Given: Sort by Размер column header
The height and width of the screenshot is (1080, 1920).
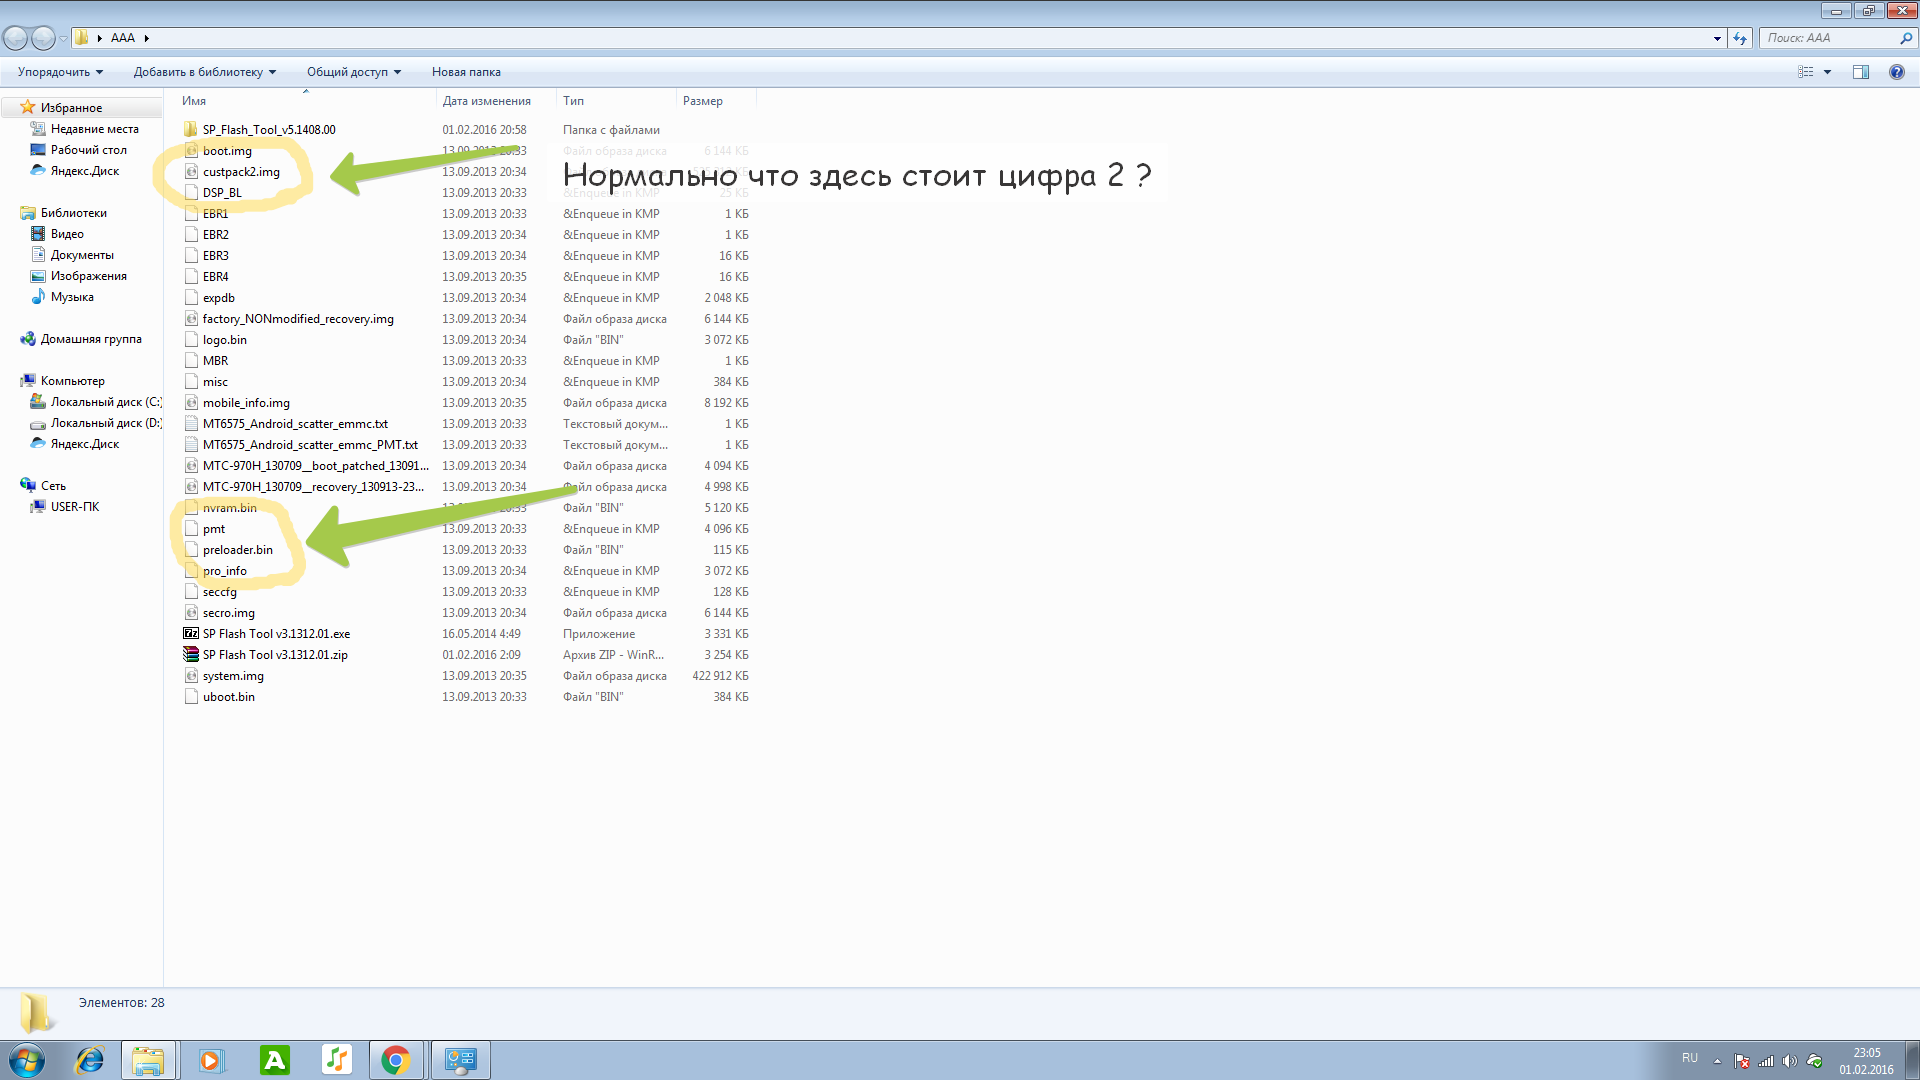Looking at the screenshot, I should pyautogui.click(x=703, y=101).
